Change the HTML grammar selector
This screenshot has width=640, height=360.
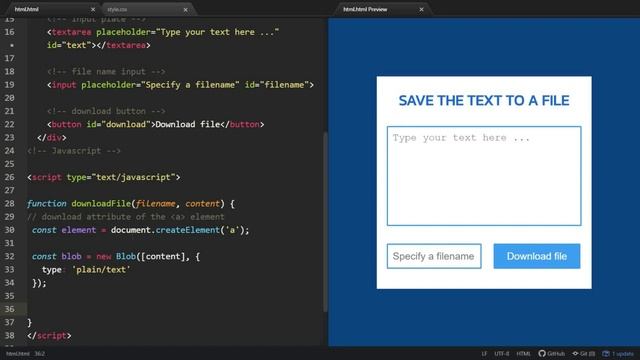523,353
